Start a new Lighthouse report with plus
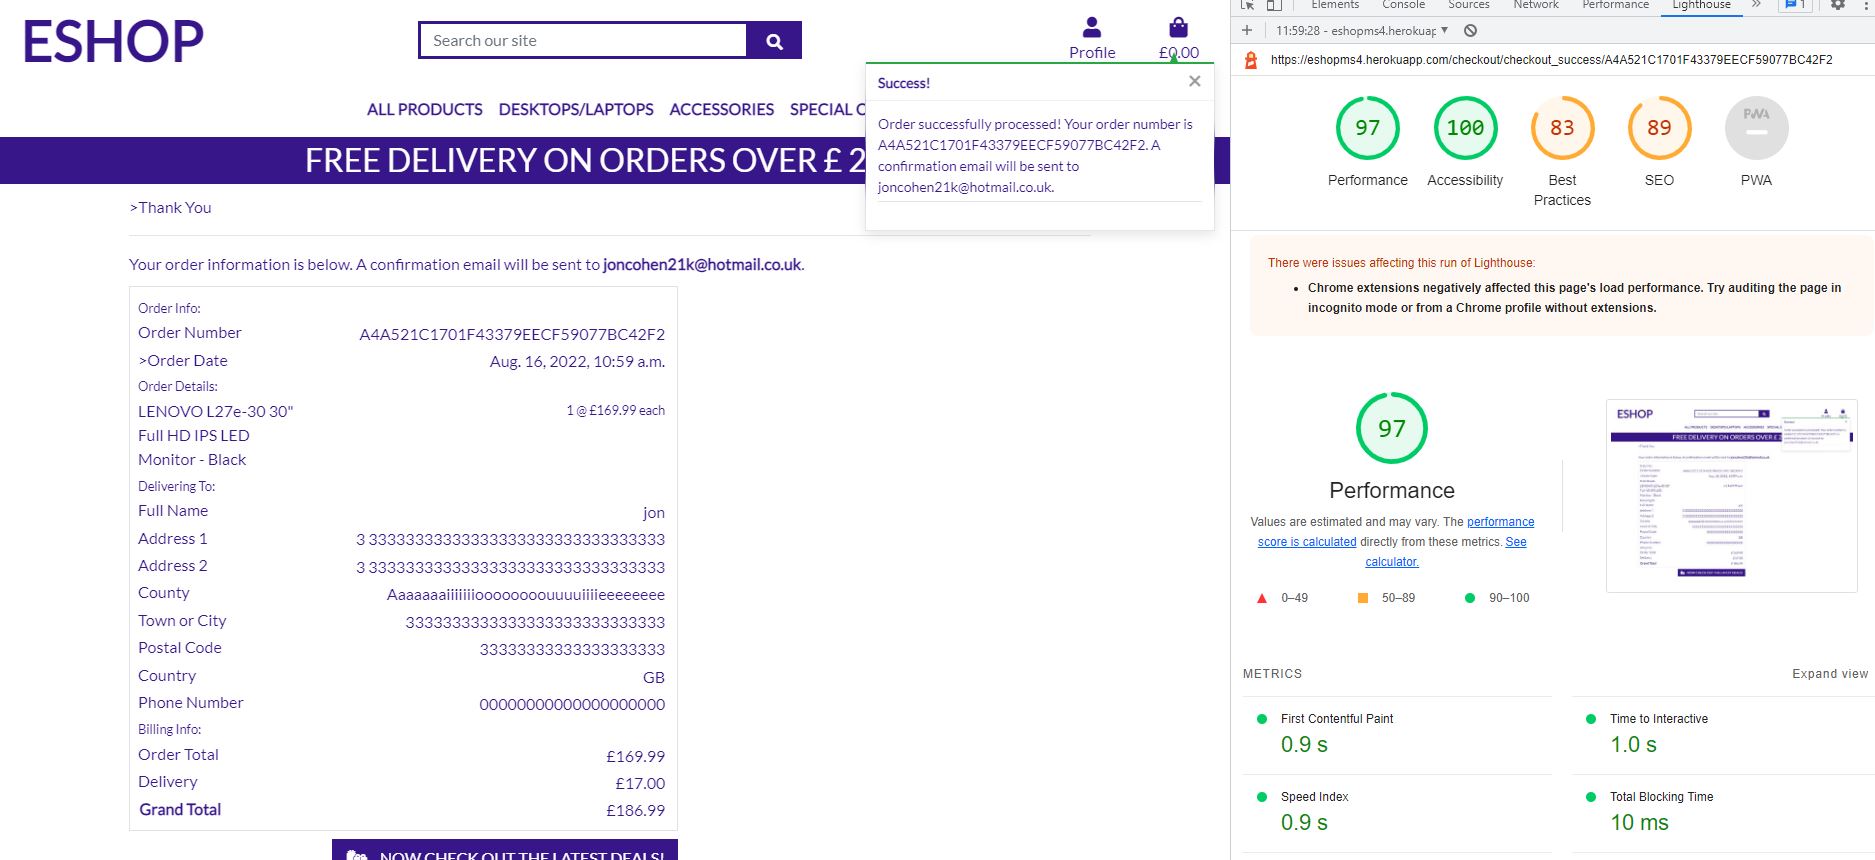This screenshot has width=1875, height=860. (x=1247, y=31)
